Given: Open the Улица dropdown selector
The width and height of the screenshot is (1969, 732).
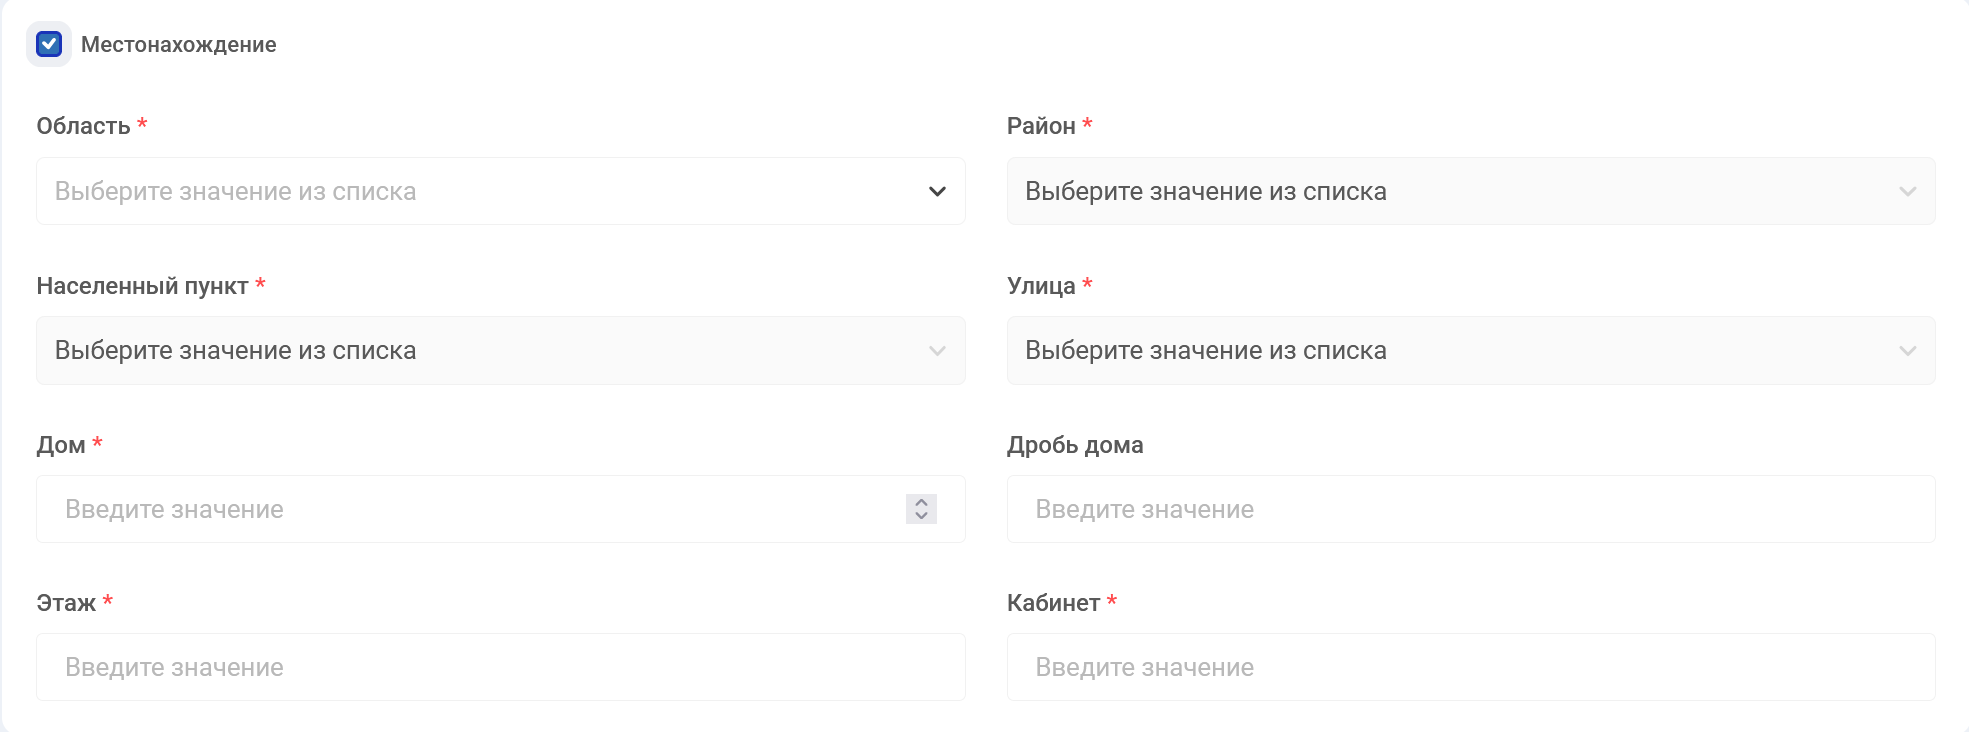Looking at the screenshot, I should tap(1450, 350).
